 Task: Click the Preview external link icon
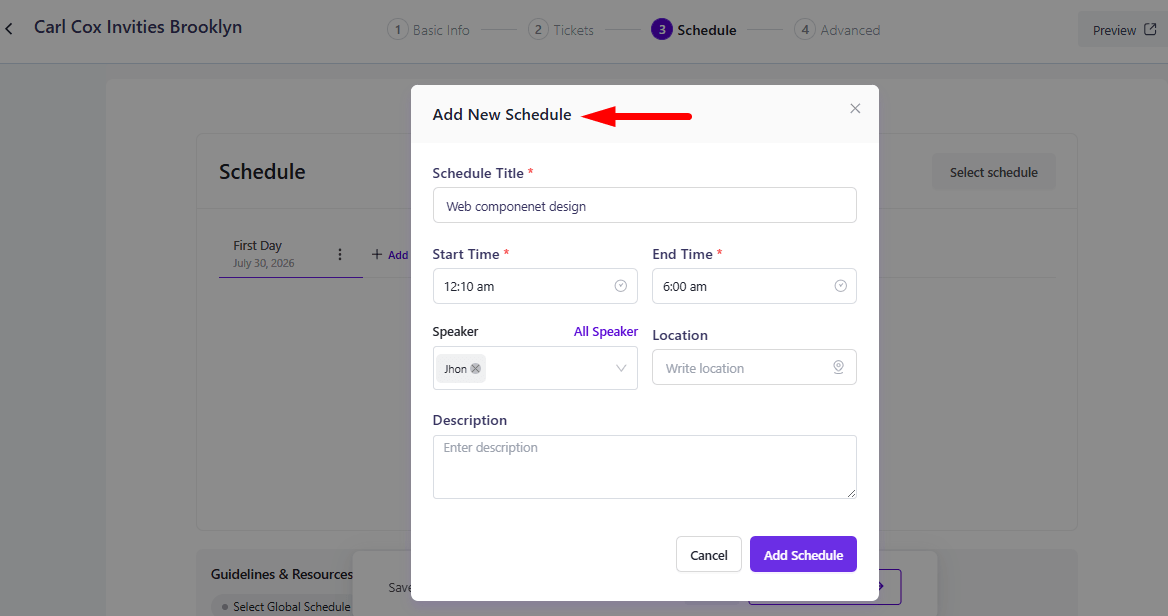(x=1150, y=30)
